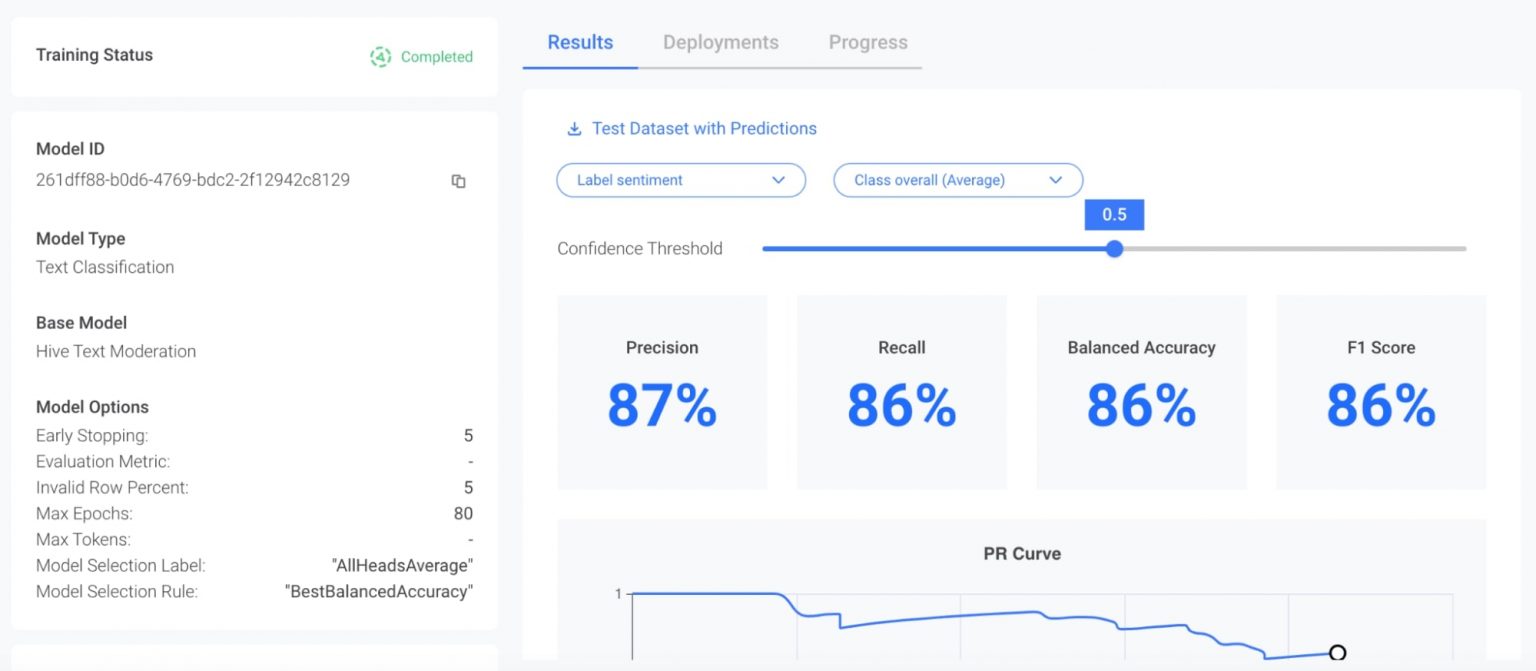Screen dimensions: 1536x671
Task: Click the Balanced Accuracy metric card
Action: coord(1140,392)
